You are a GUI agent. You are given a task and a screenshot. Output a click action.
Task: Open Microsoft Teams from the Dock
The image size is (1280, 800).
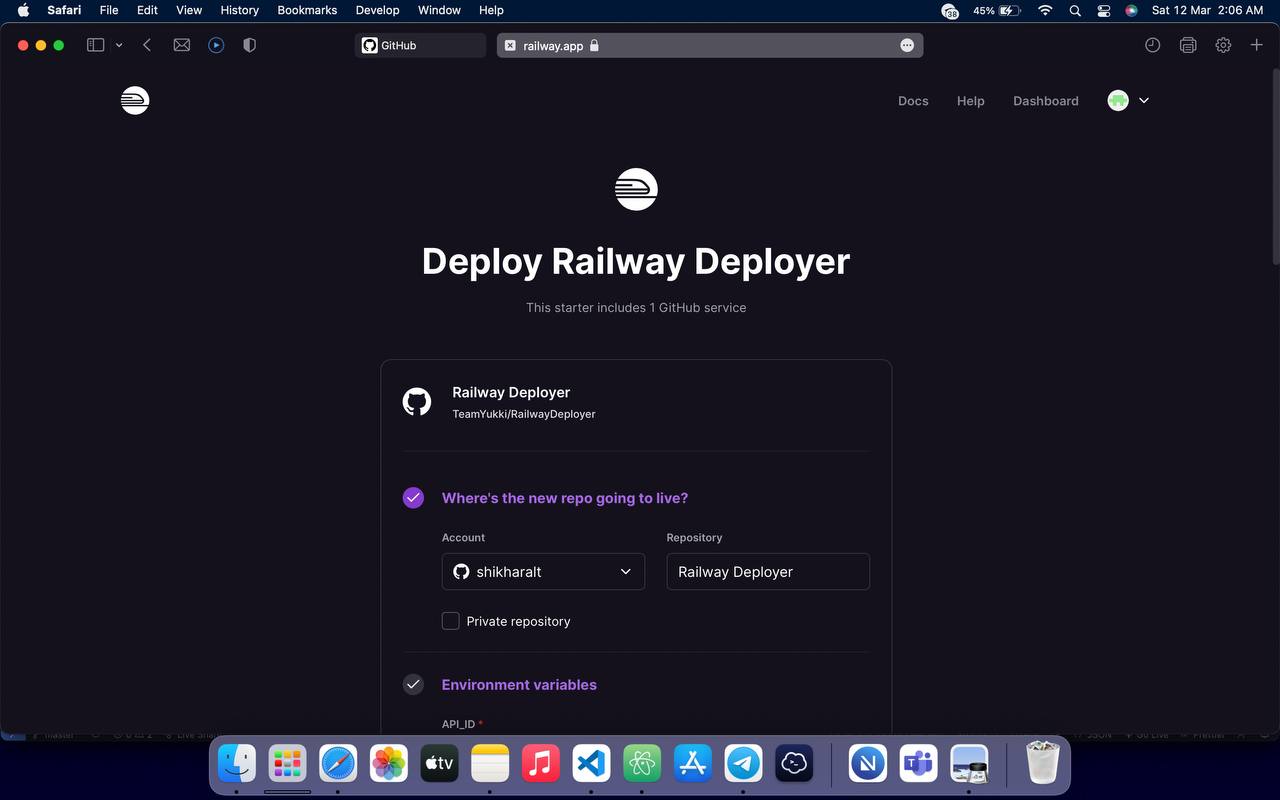pos(918,765)
